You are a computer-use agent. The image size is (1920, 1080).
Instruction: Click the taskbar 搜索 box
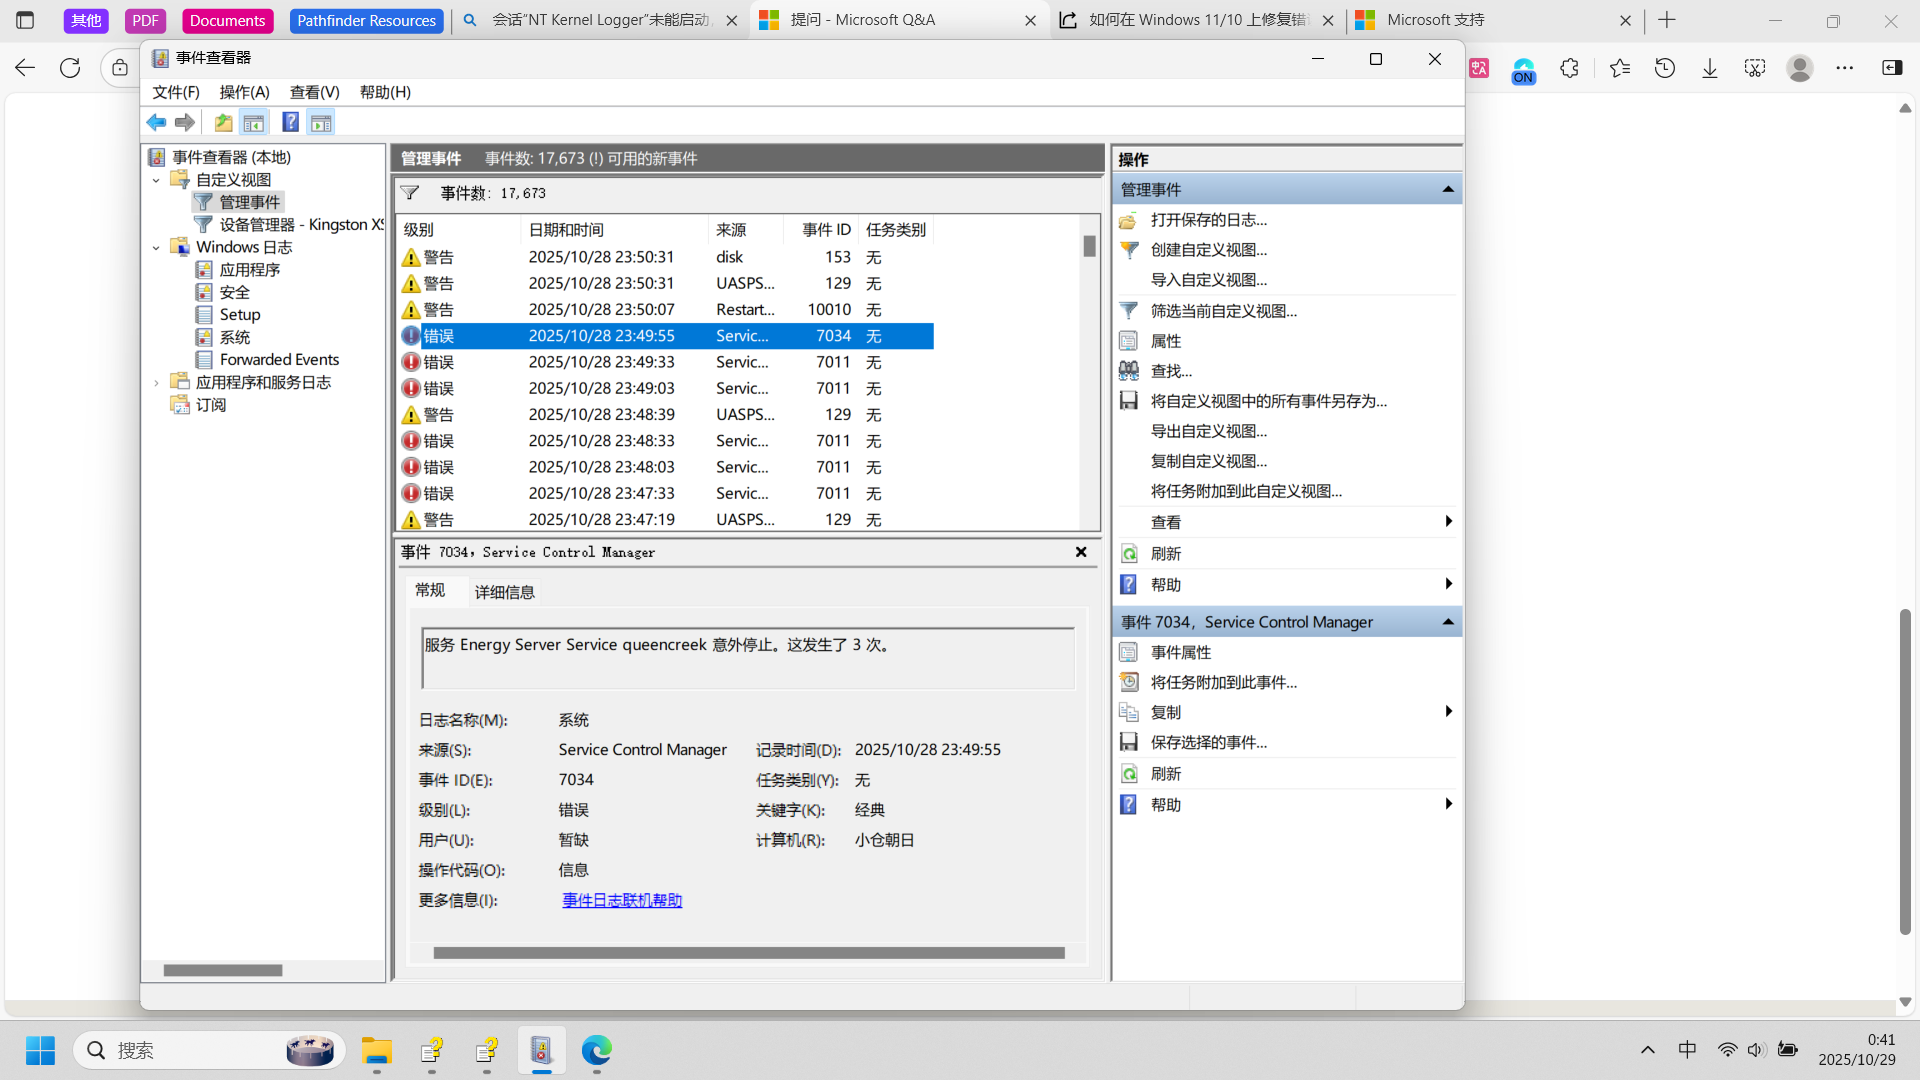tap(209, 1050)
